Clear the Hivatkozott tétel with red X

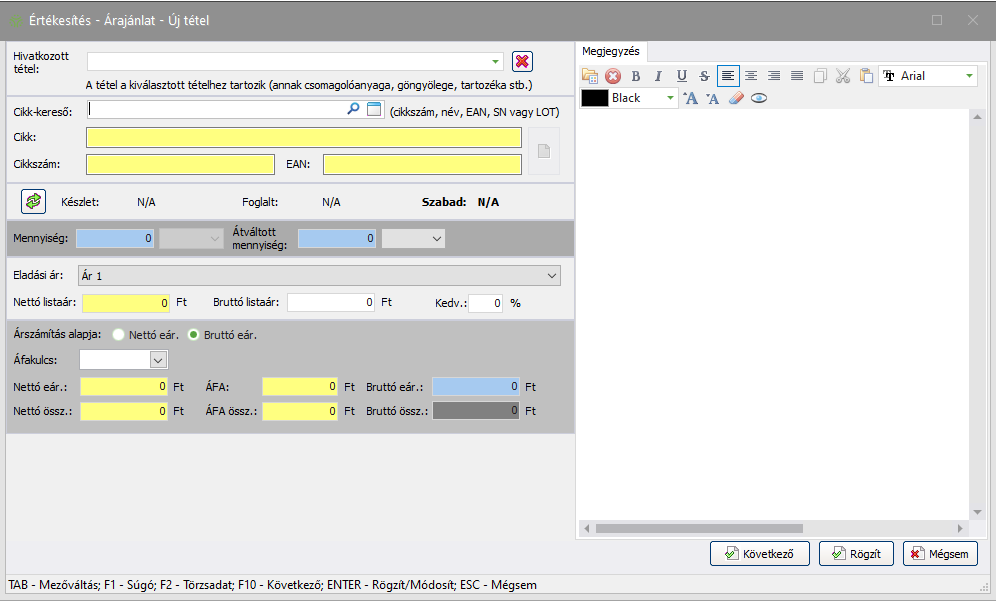[522, 61]
